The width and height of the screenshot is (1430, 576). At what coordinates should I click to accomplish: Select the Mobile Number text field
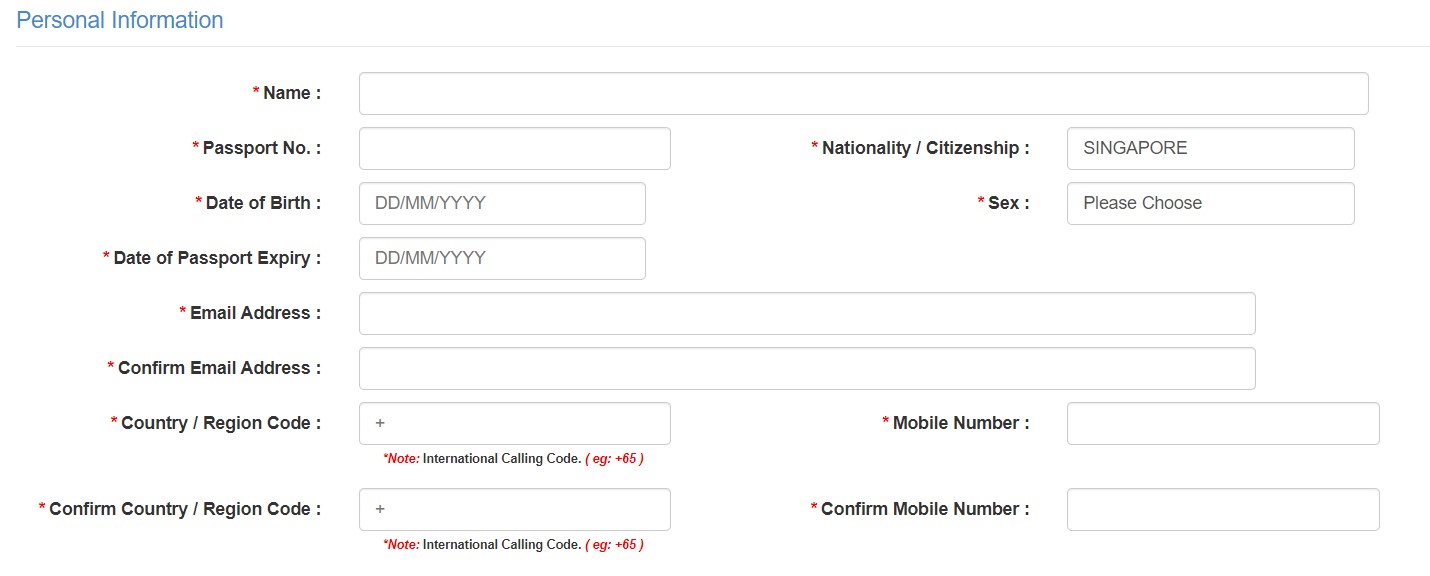(1222, 423)
